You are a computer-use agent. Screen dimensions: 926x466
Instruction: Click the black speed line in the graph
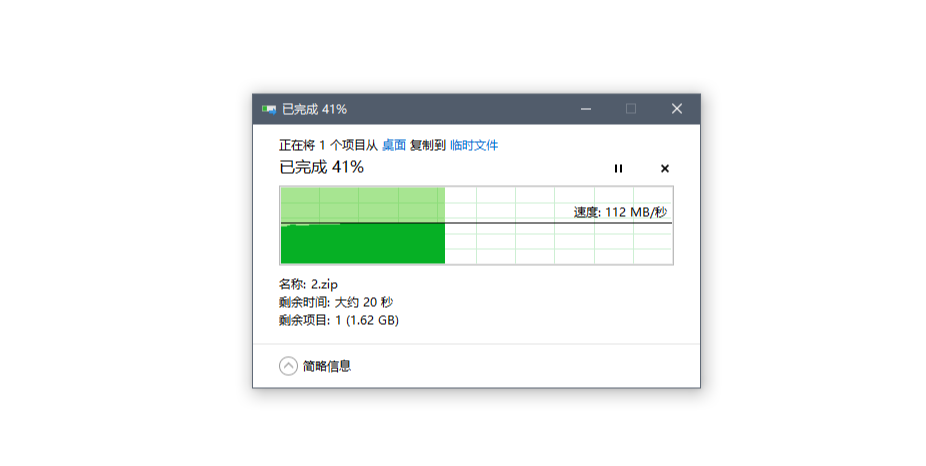476,223
